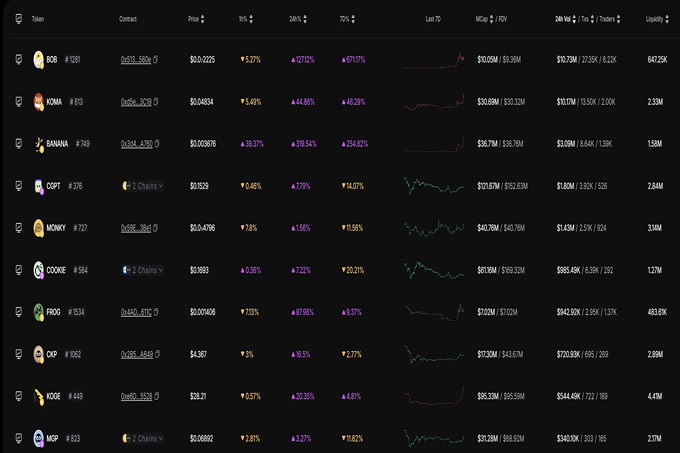
Task: Open the BANANA token icon
Action: click(x=38, y=144)
